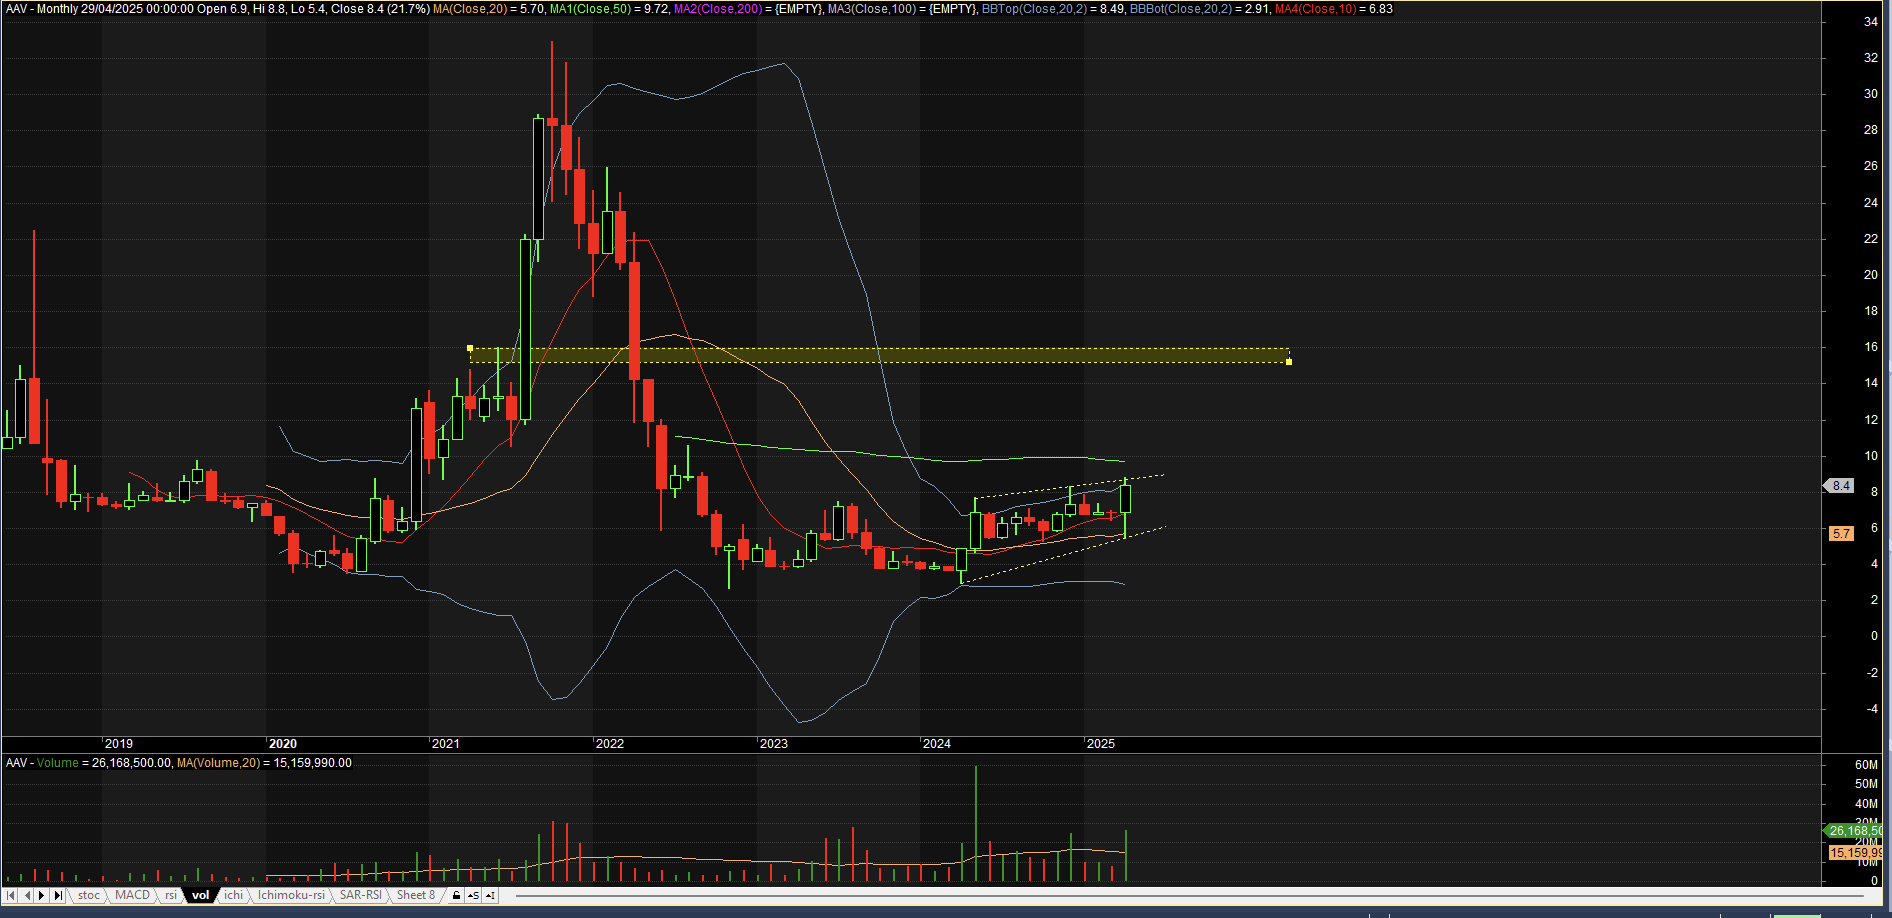Select the yellow resistance zone right handle
Image resolution: width=1892 pixels, height=918 pixels.
[x=1289, y=361]
